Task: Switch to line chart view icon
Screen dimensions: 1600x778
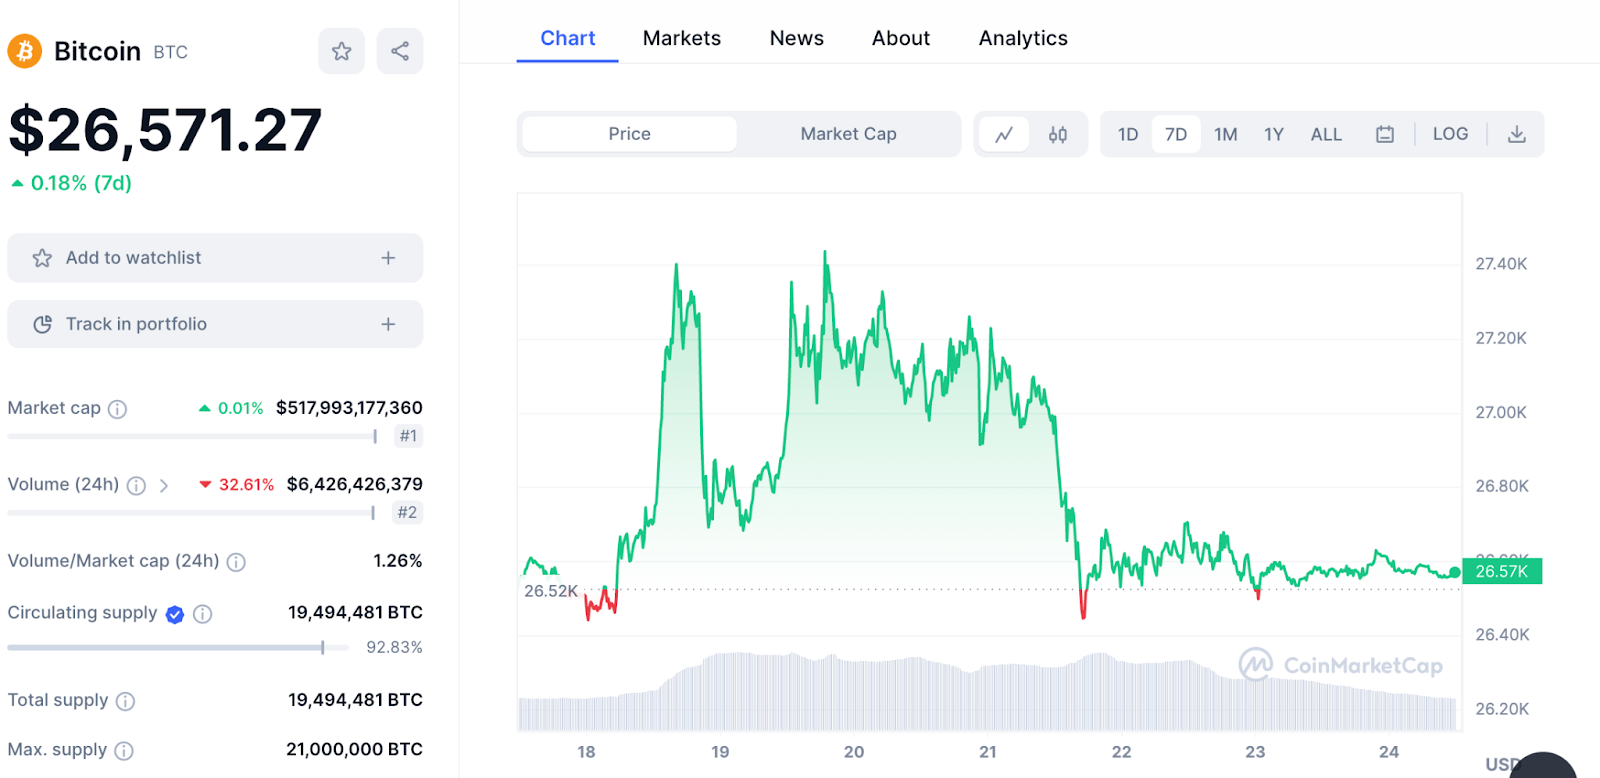Action: pos(1004,134)
